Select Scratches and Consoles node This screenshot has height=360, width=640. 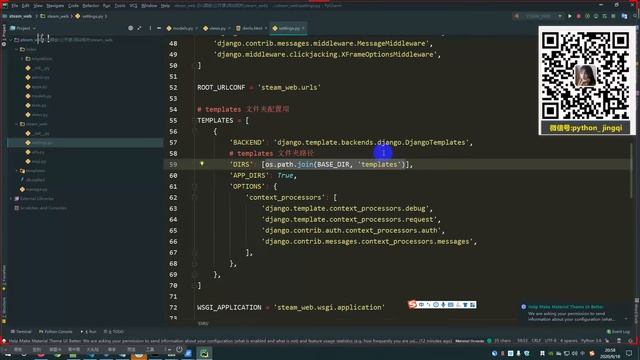click(41, 208)
